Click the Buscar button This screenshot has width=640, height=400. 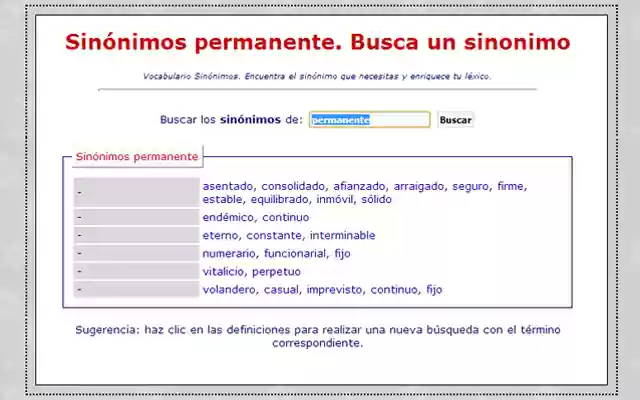point(456,120)
